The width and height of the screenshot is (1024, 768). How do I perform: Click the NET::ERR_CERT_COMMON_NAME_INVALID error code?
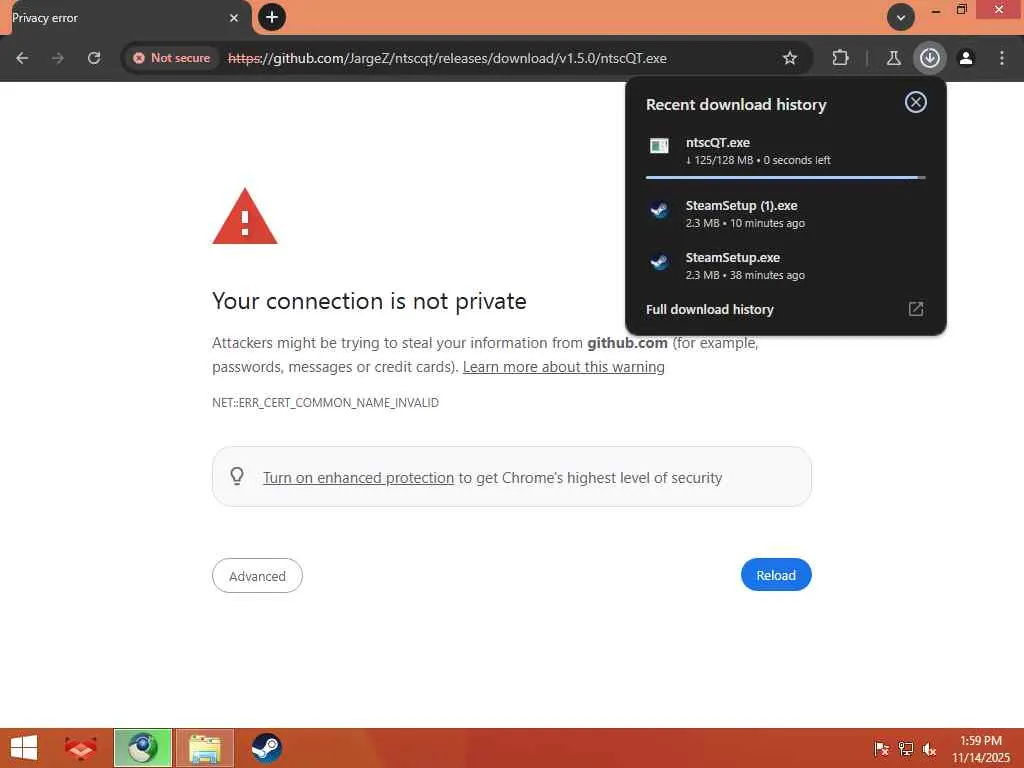click(325, 402)
